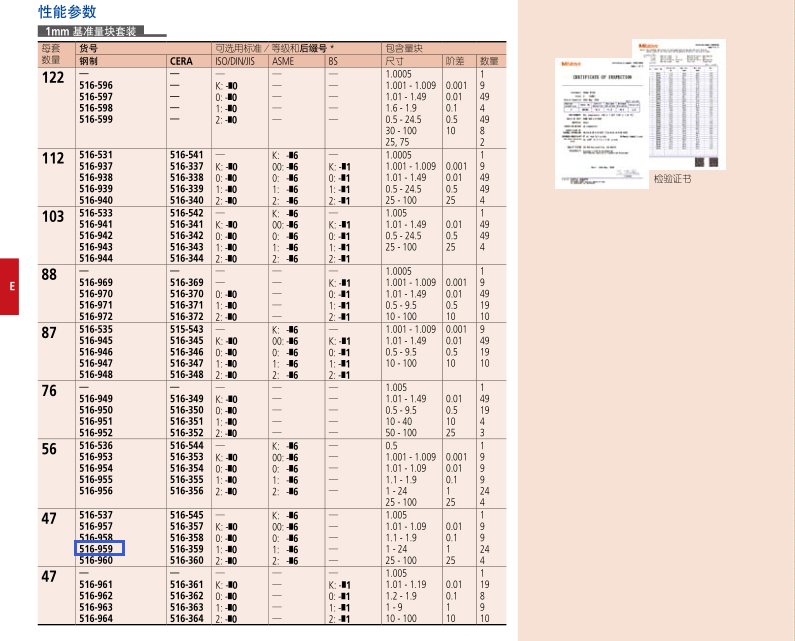Click CERA part number 516-542
795x641 pixels.
(187, 213)
